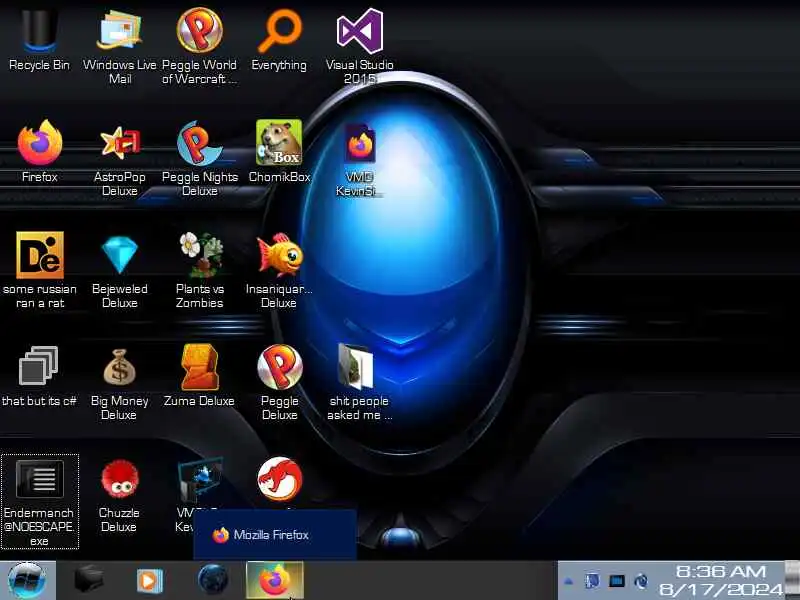800x600 pixels.
Task: Select Chuzzle Deluxe red fuzzball icon
Action: click(119, 479)
